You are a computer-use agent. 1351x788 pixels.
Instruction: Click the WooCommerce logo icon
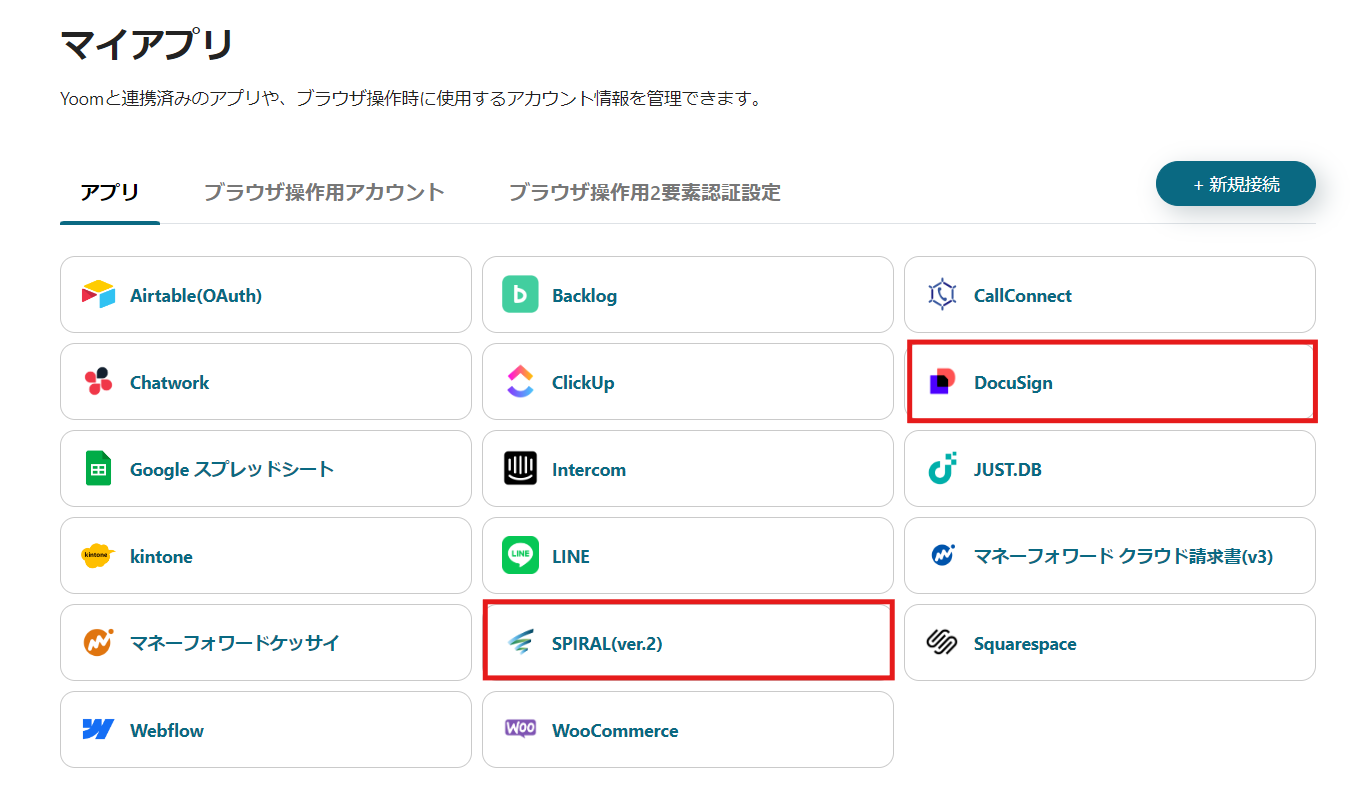520,729
